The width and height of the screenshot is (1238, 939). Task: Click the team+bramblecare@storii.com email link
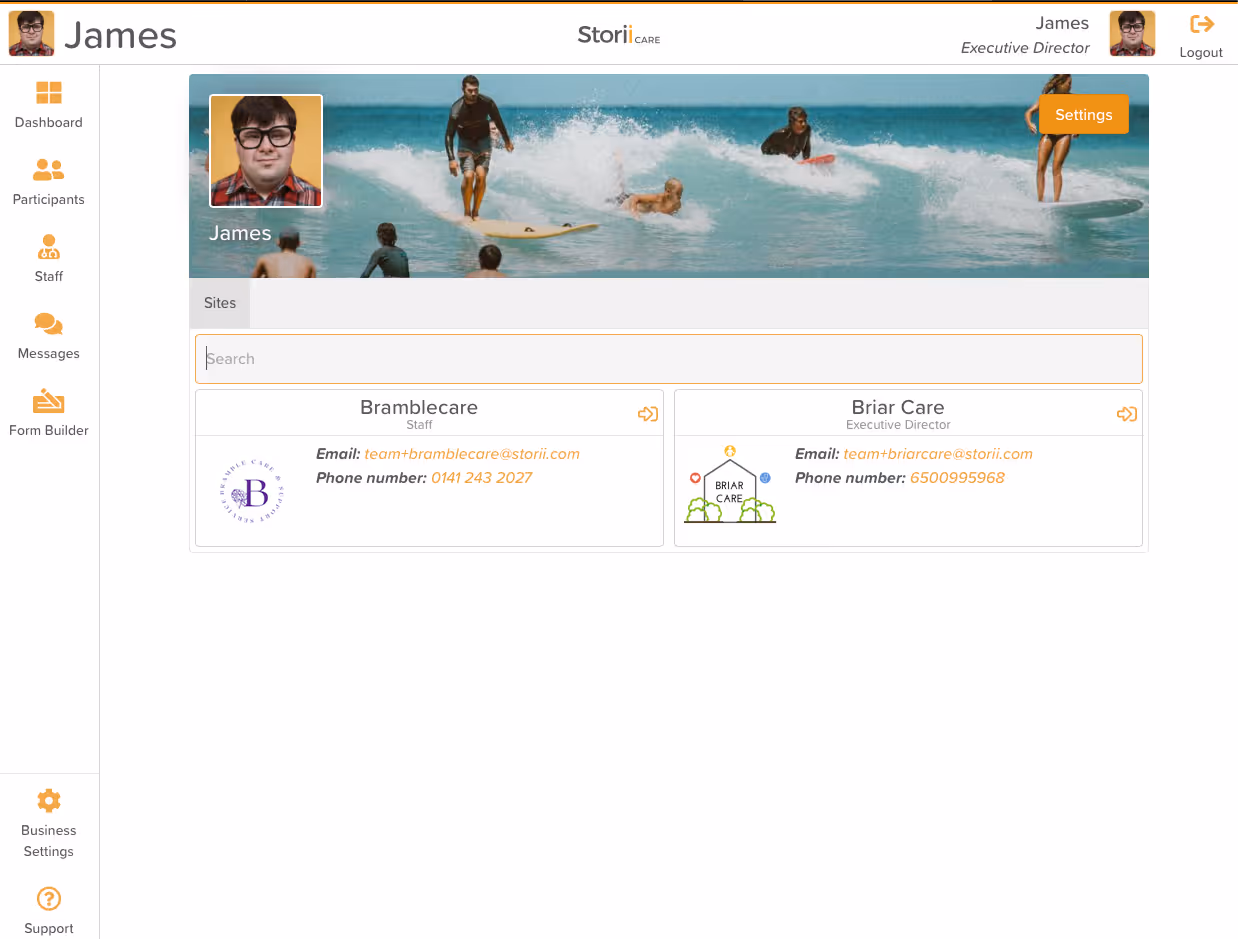coord(472,454)
